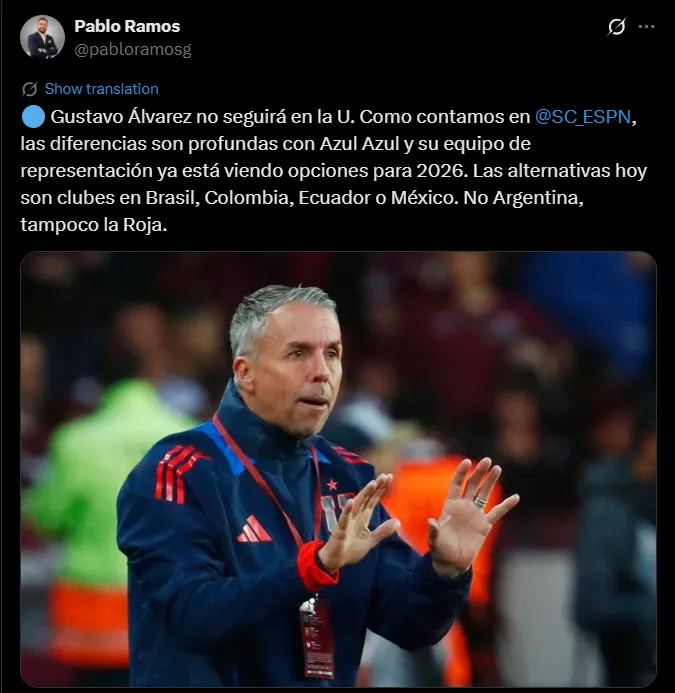Open the @SC_ESPN mention
The height and width of the screenshot is (693, 675).
click(583, 117)
